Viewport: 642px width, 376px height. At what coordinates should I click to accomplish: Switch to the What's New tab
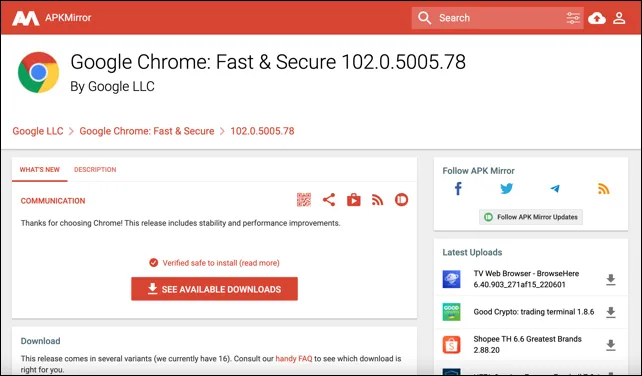pos(40,170)
